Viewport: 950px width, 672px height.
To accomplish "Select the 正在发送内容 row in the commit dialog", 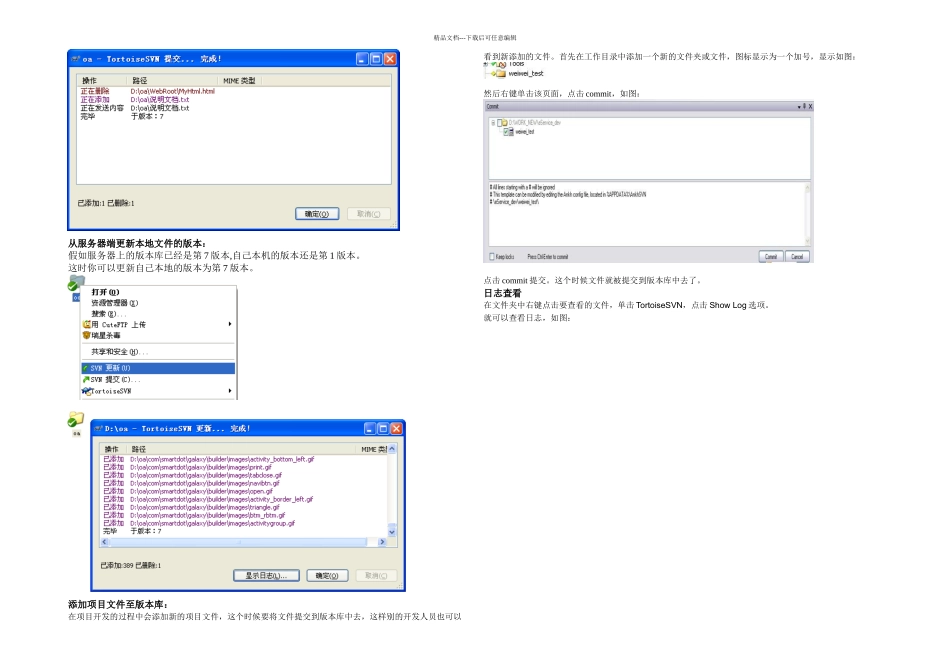I will click(135, 108).
